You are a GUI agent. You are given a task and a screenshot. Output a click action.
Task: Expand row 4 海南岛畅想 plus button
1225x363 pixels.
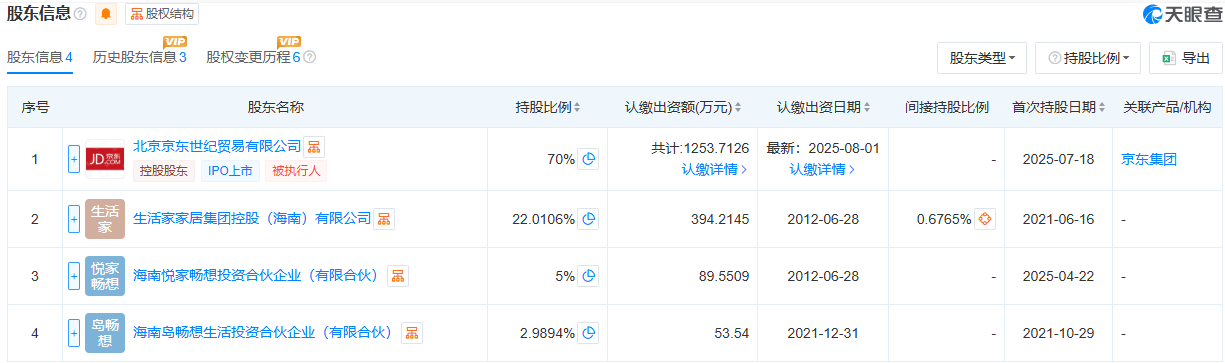[73, 333]
